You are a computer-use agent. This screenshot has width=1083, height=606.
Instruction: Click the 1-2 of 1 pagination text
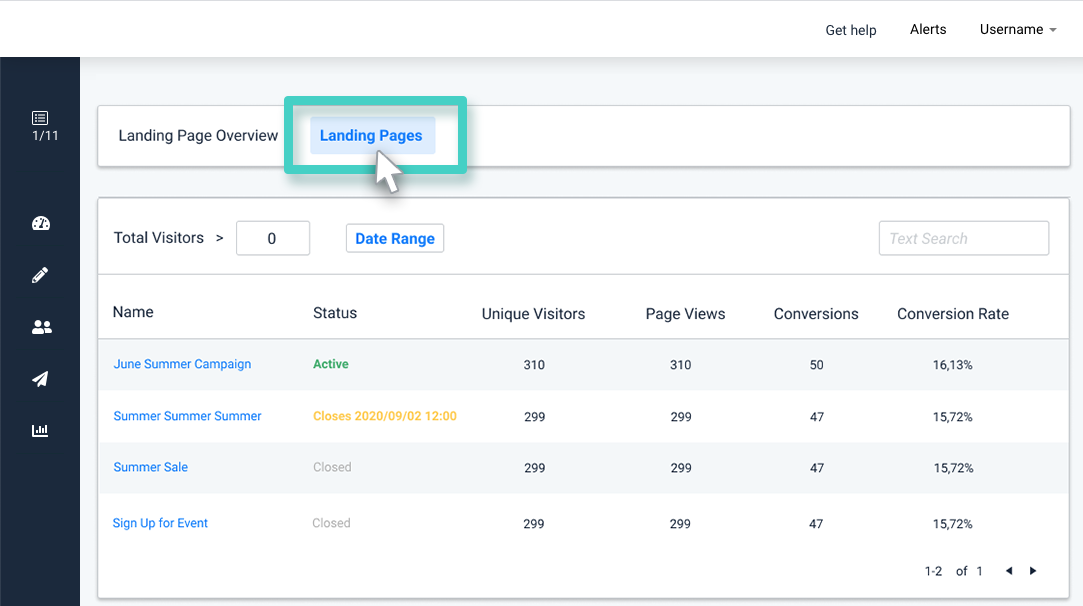click(953, 571)
